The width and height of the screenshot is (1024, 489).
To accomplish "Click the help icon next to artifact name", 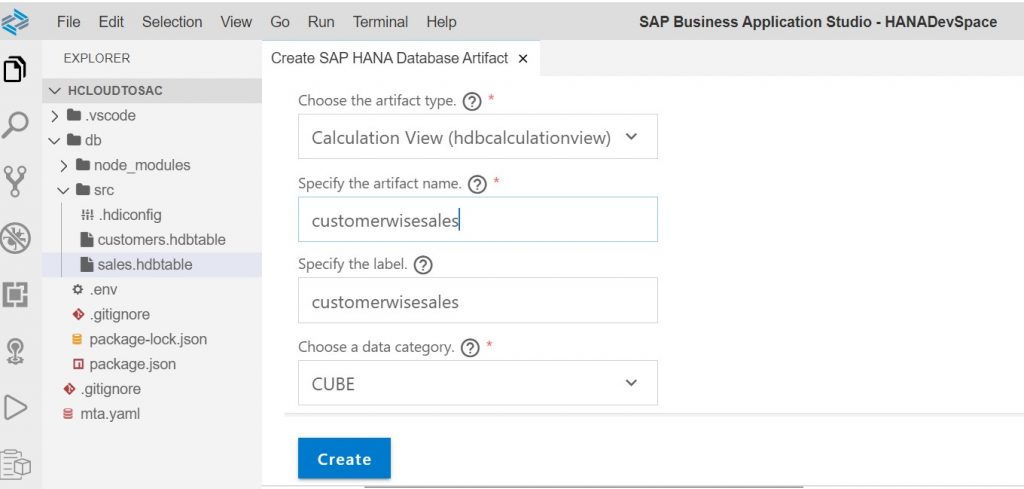I will (x=477, y=185).
